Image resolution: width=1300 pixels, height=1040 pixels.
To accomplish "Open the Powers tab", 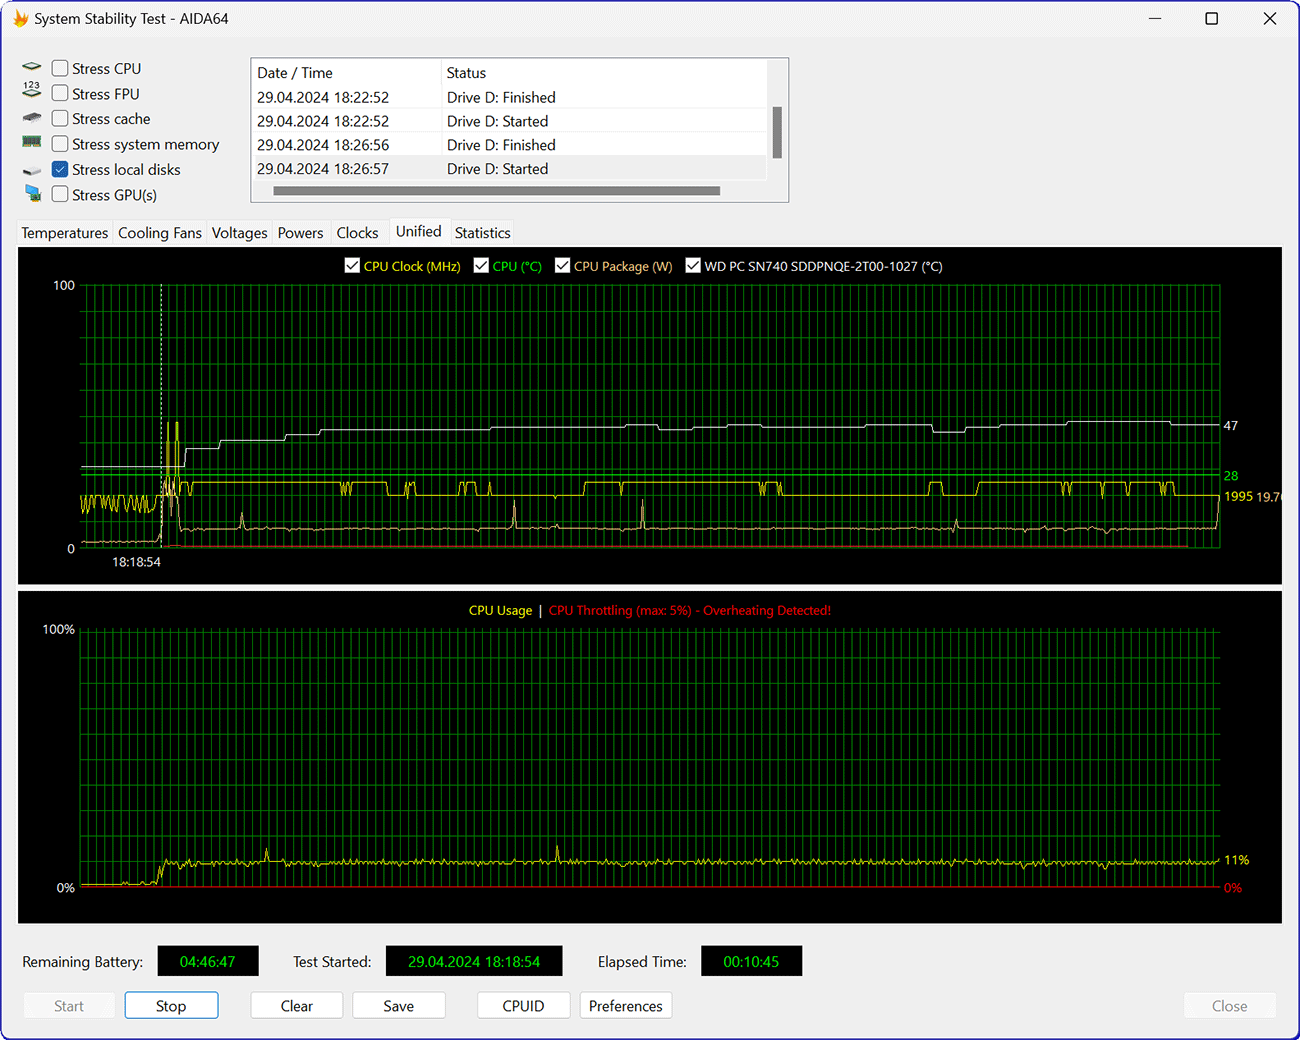I will (301, 232).
